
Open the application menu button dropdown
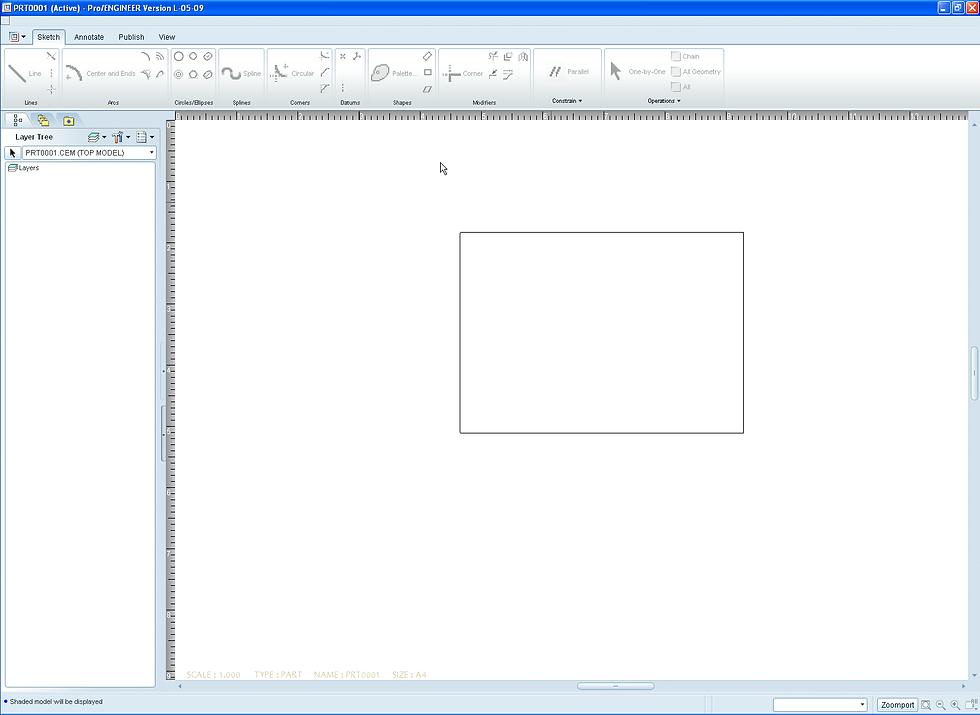click(x=18, y=37)
